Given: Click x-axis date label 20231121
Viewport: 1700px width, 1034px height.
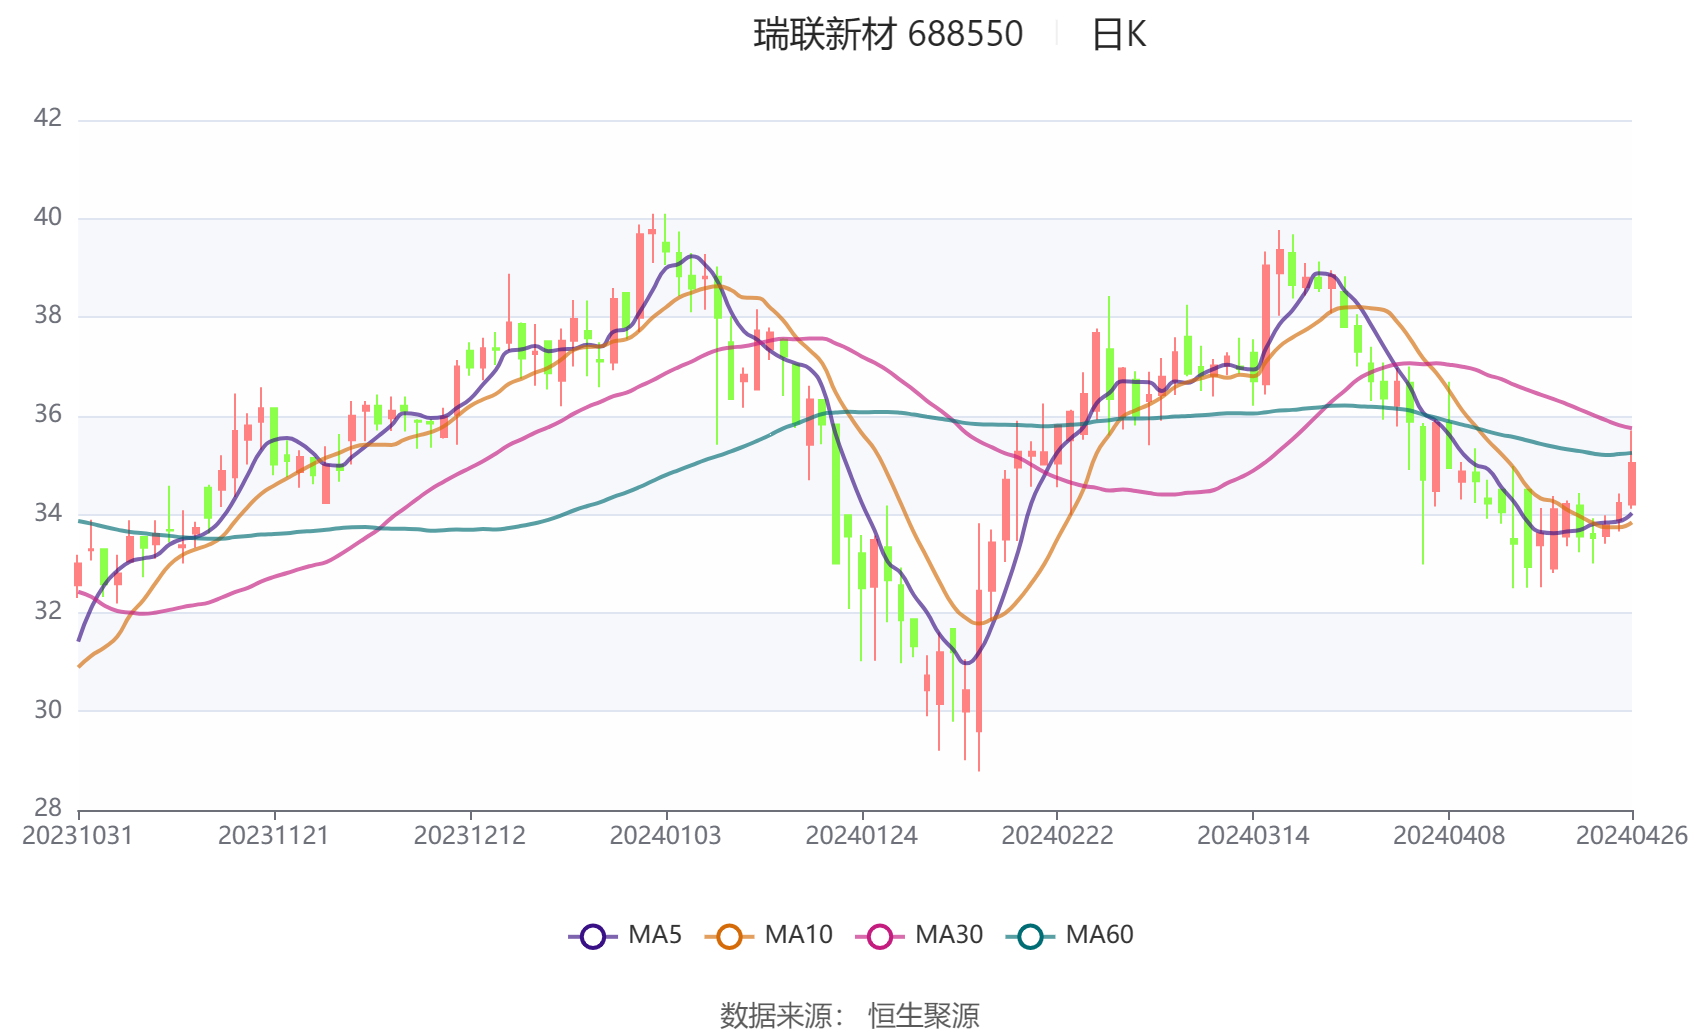Looking at the screenshot, I should [274, 836].
